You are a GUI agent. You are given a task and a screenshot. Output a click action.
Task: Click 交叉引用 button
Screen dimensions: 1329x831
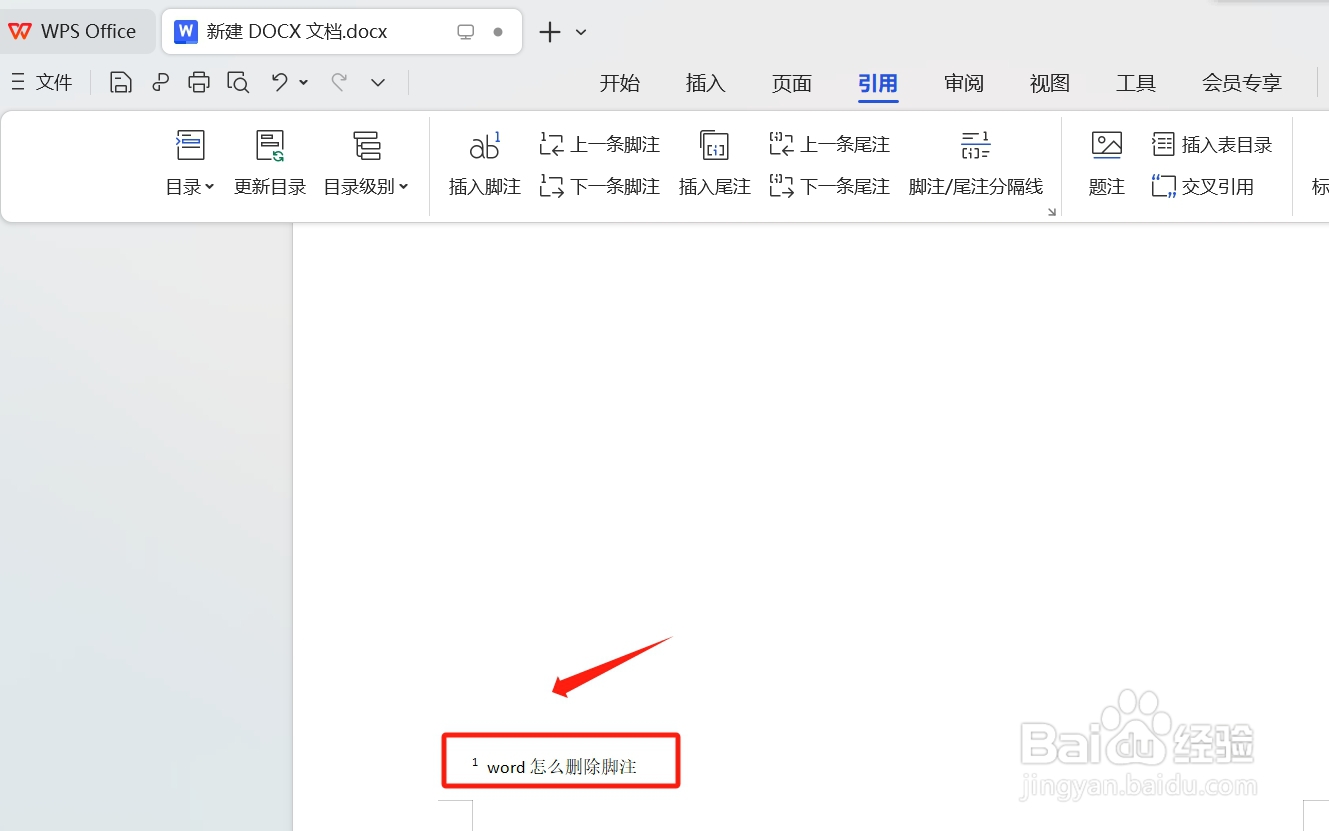click(x=1203, y=186)
